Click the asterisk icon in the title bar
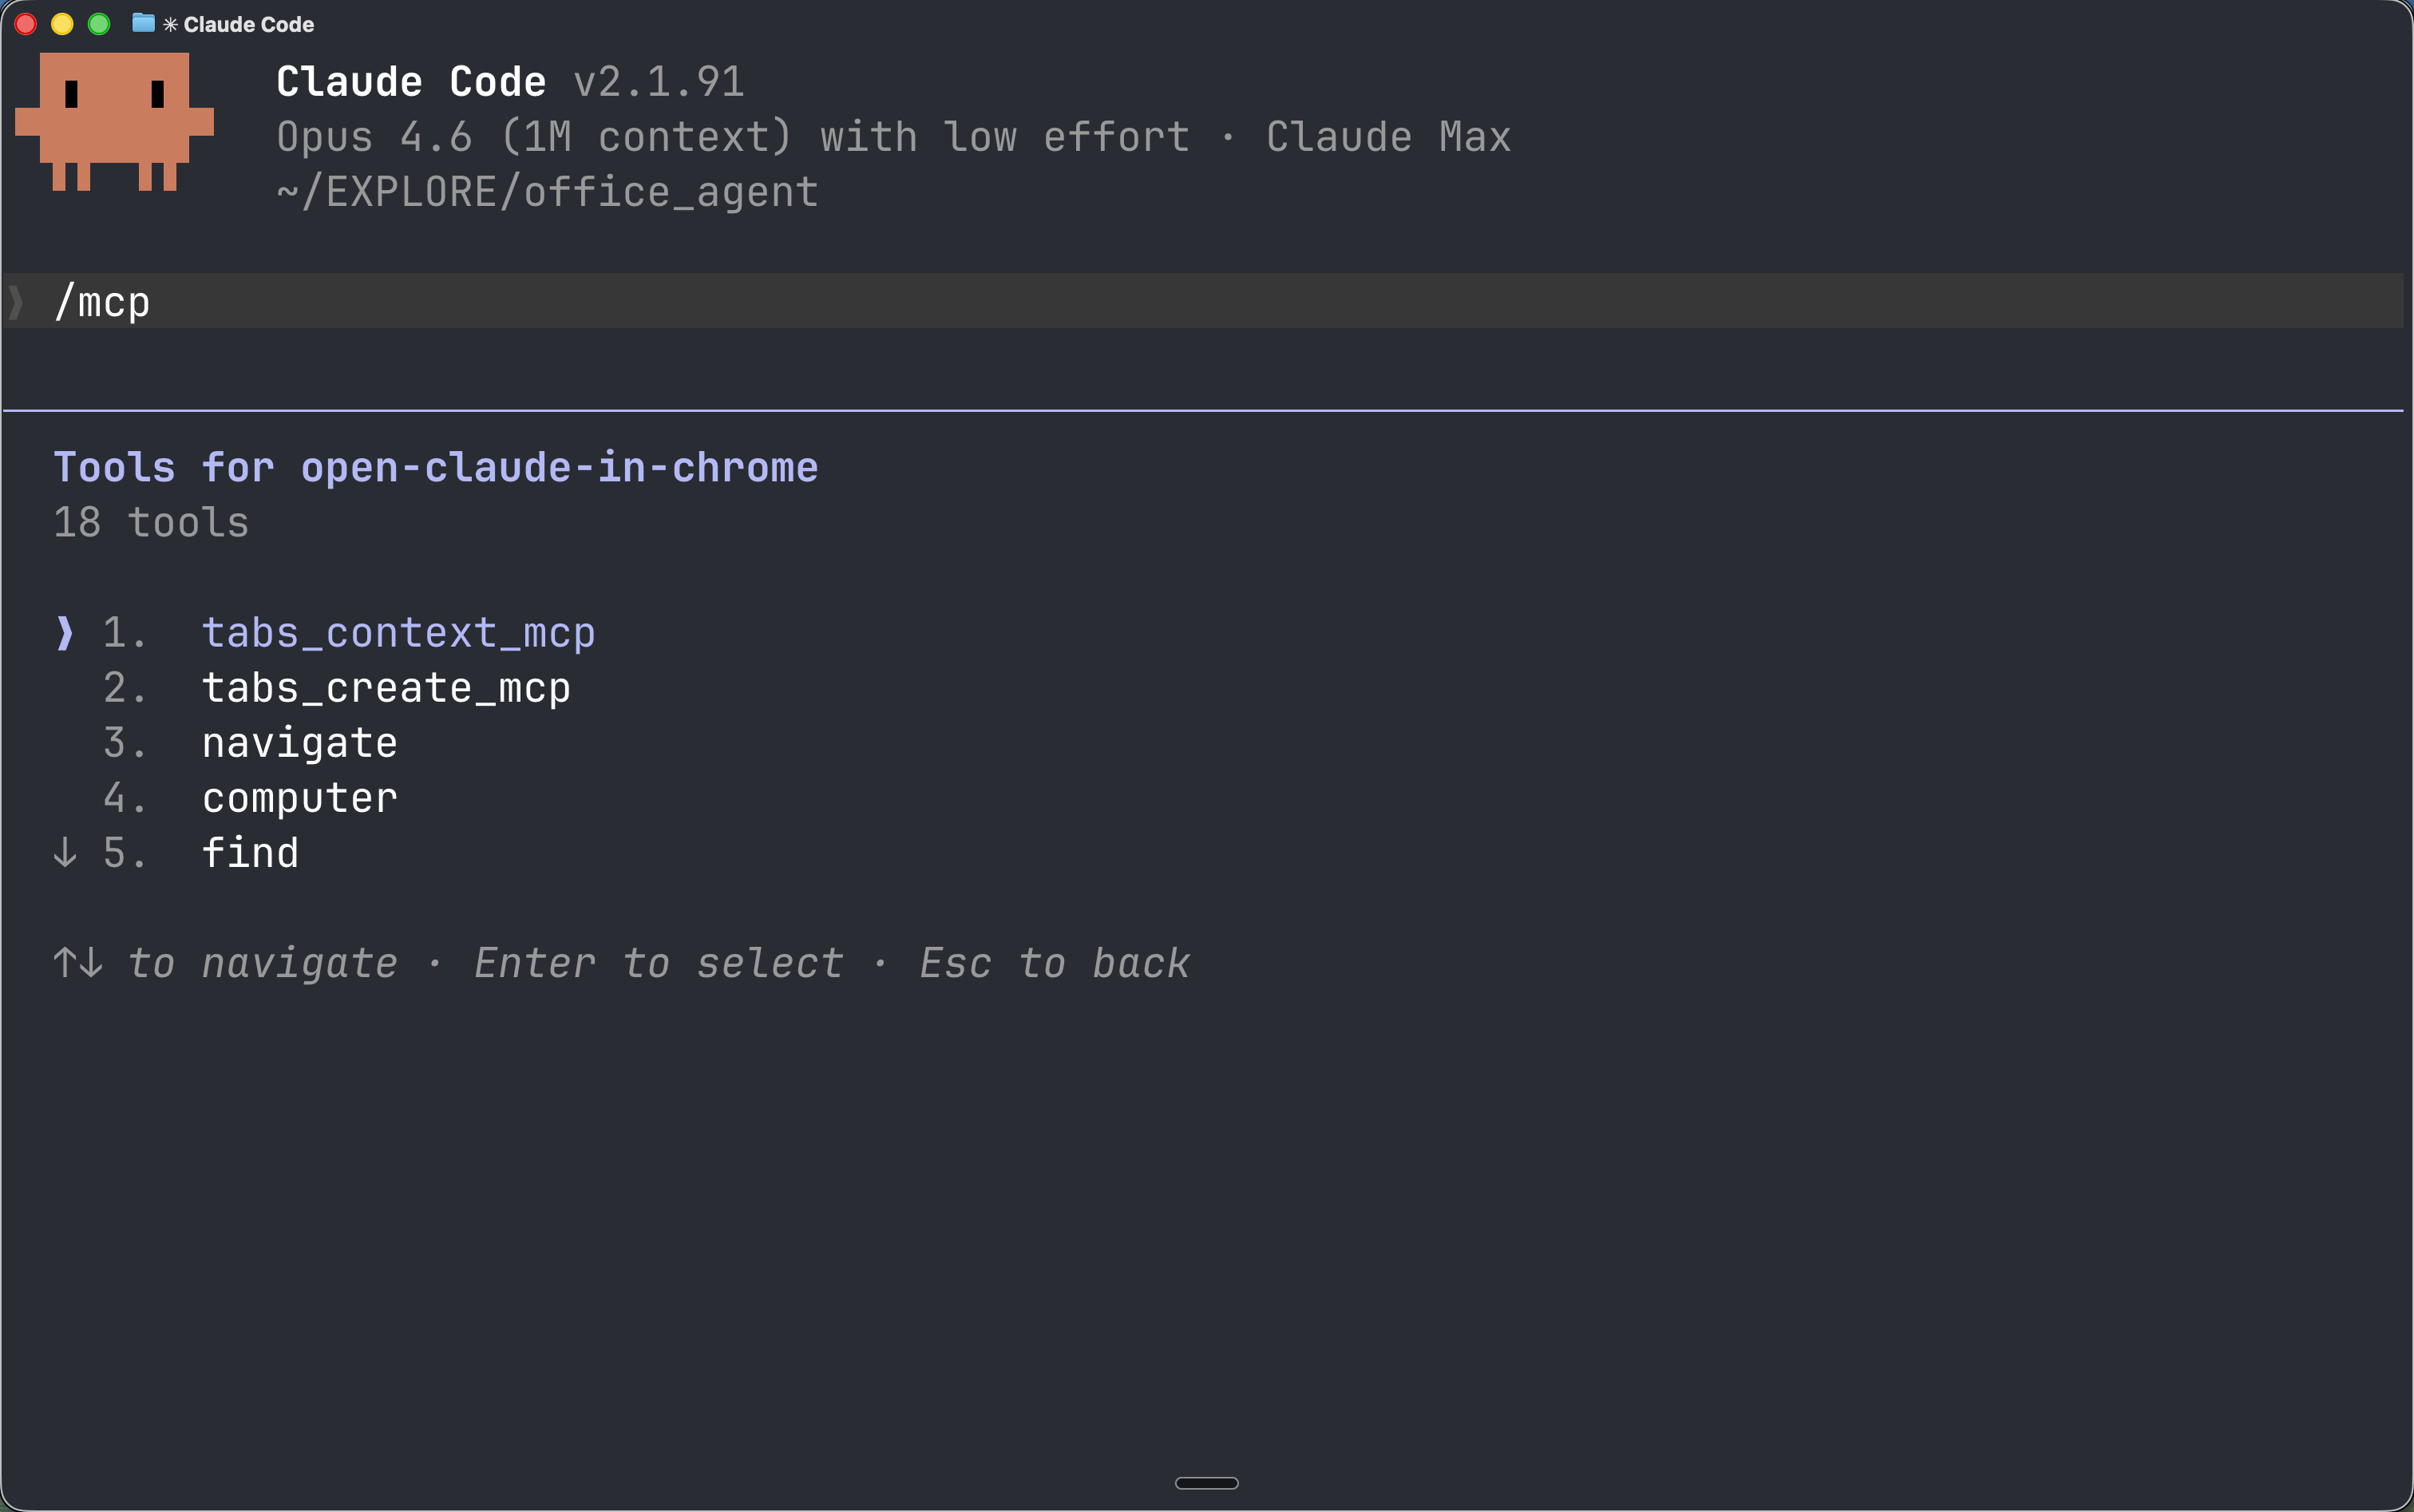Image resolution: width=2414 pixels, height=1512 pixels. tap(169, 23)
